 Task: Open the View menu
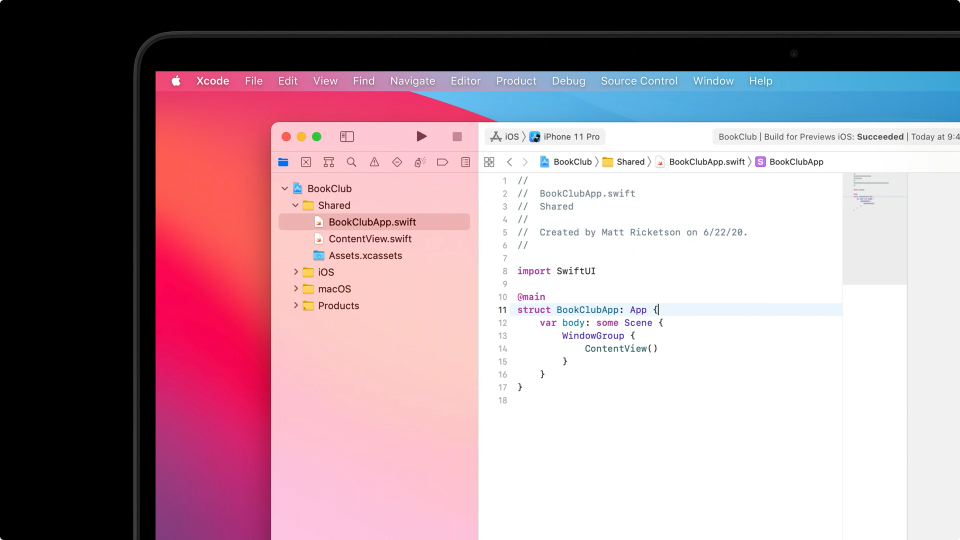(x=325, y=81)
